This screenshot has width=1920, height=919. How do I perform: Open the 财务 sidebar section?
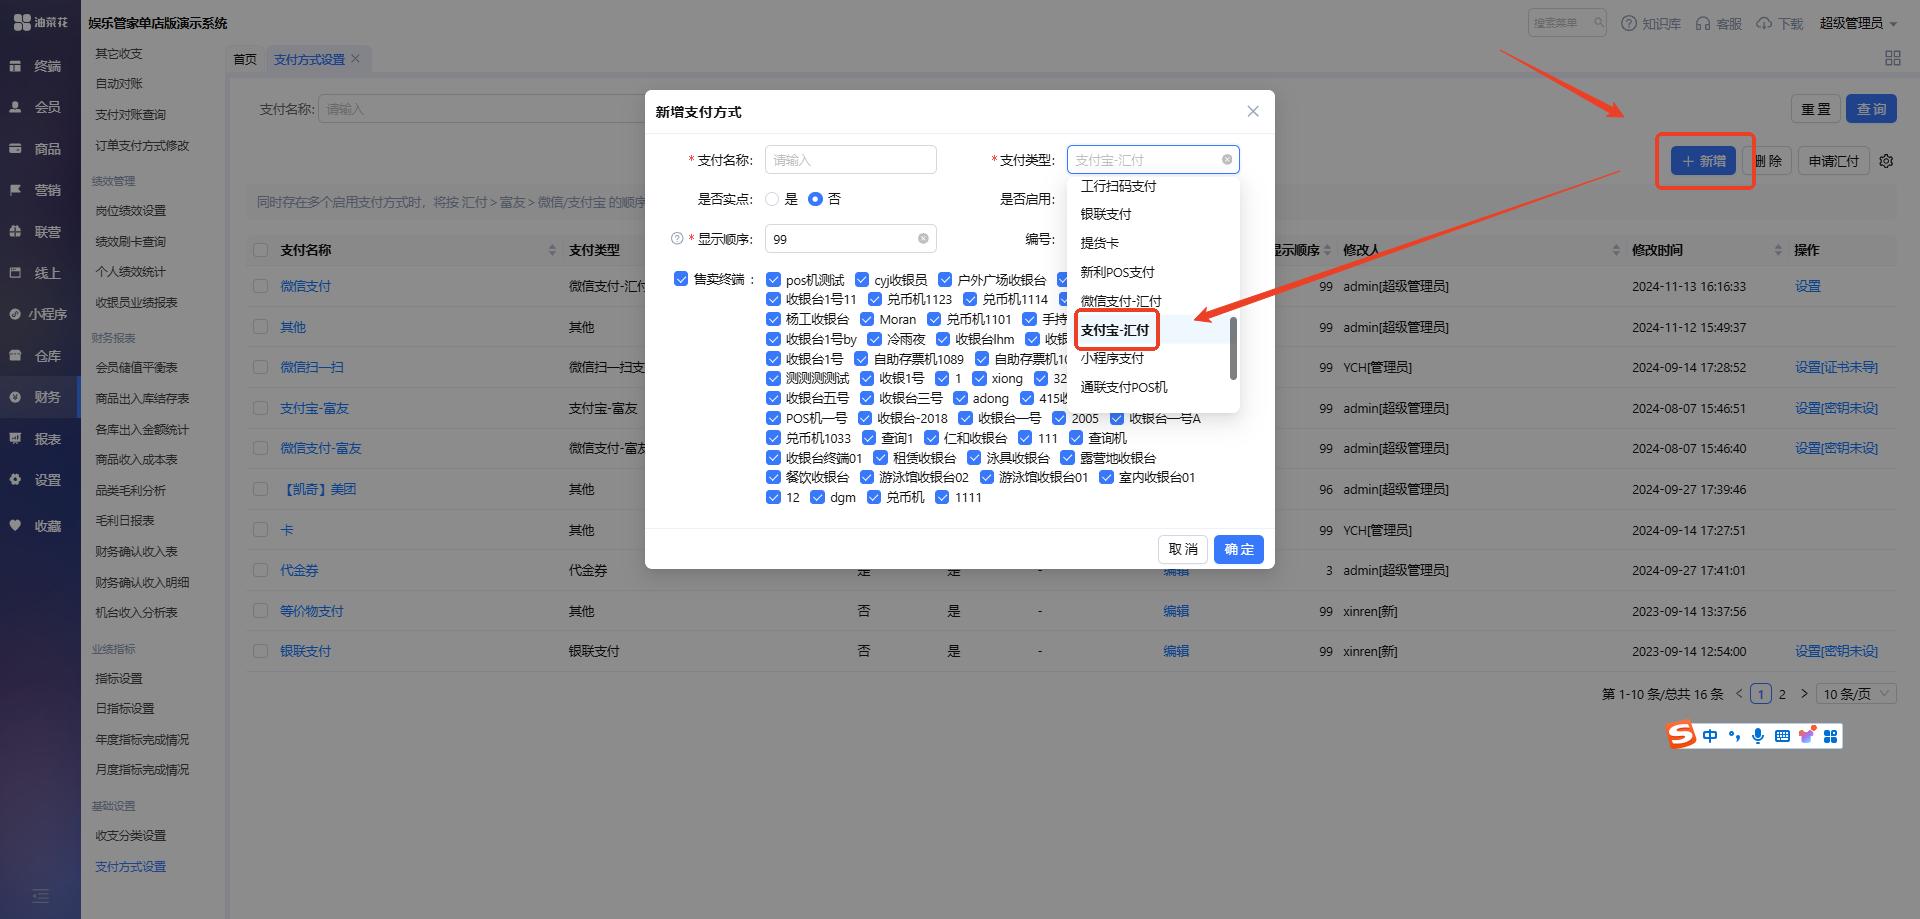point(36,397)
